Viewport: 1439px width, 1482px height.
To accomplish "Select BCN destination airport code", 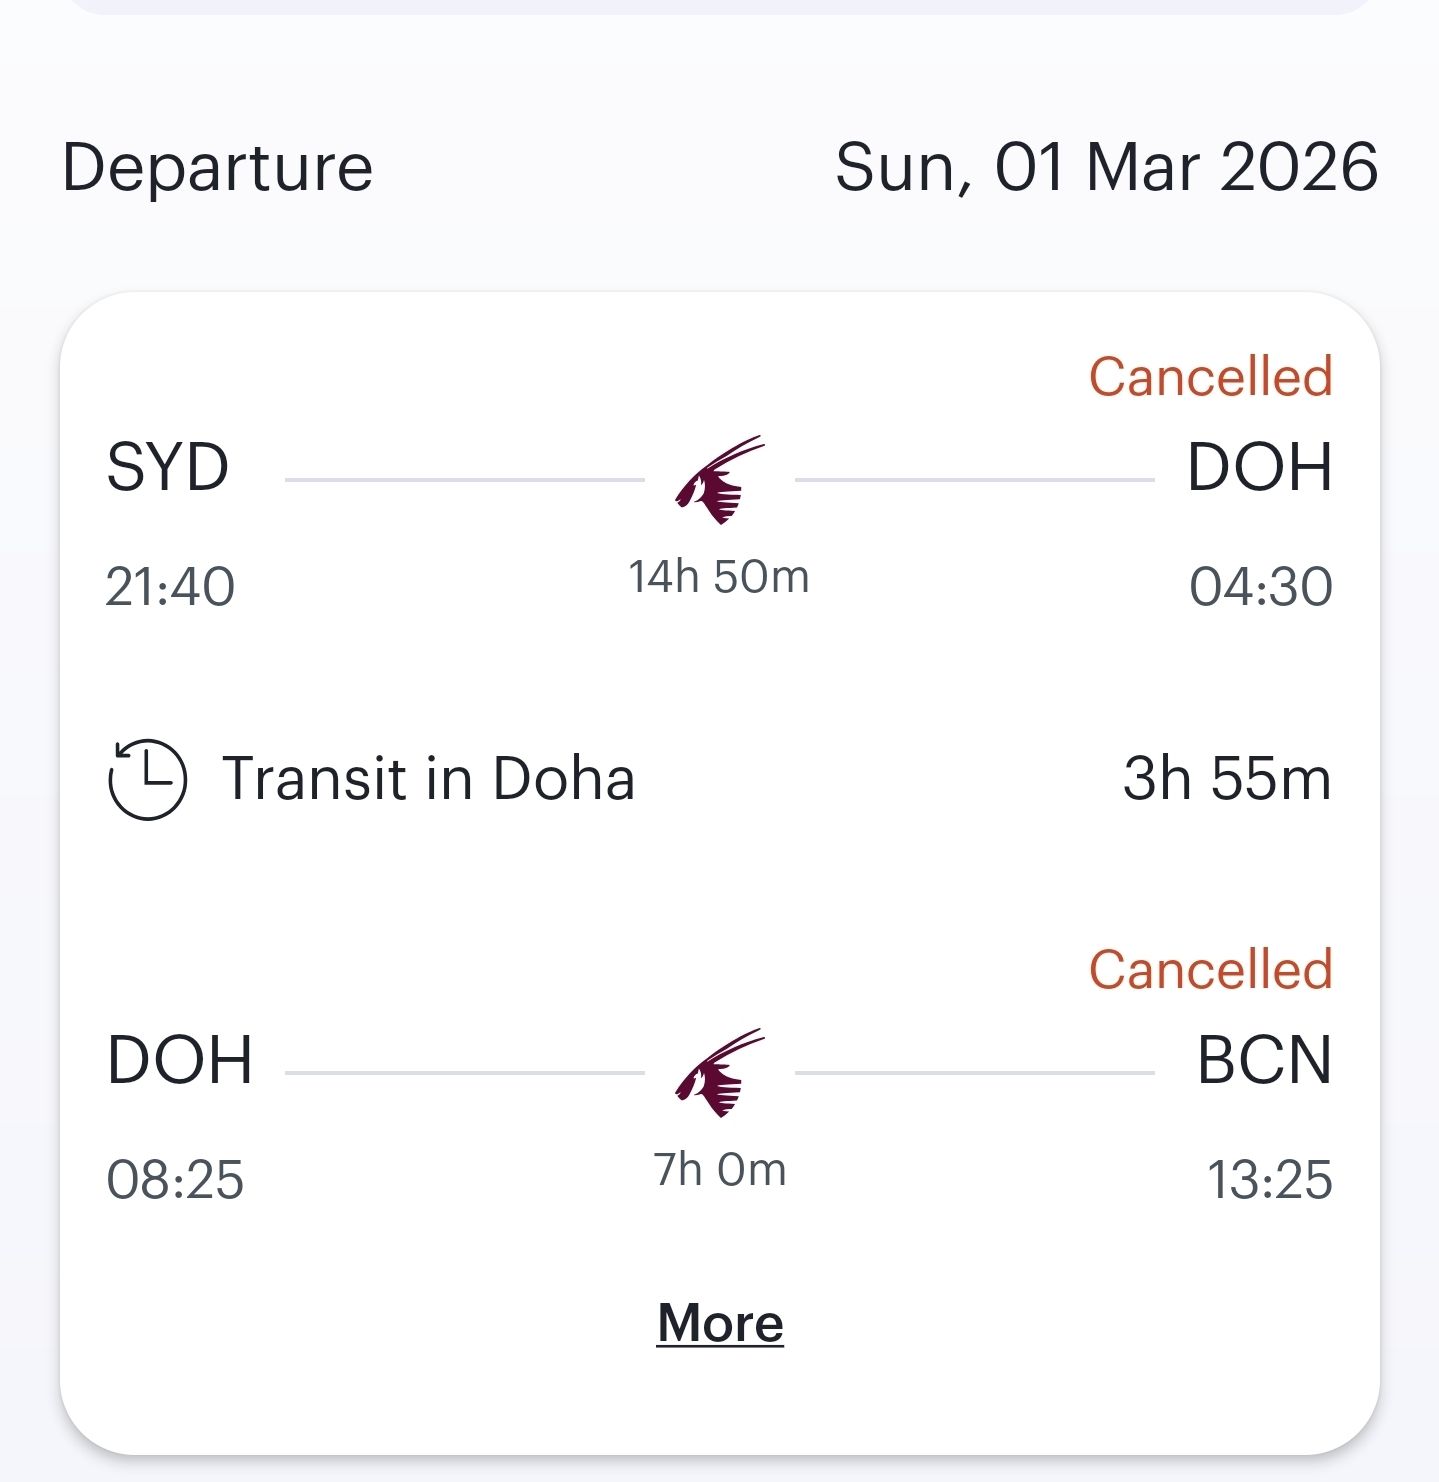I will 1264,1060.
